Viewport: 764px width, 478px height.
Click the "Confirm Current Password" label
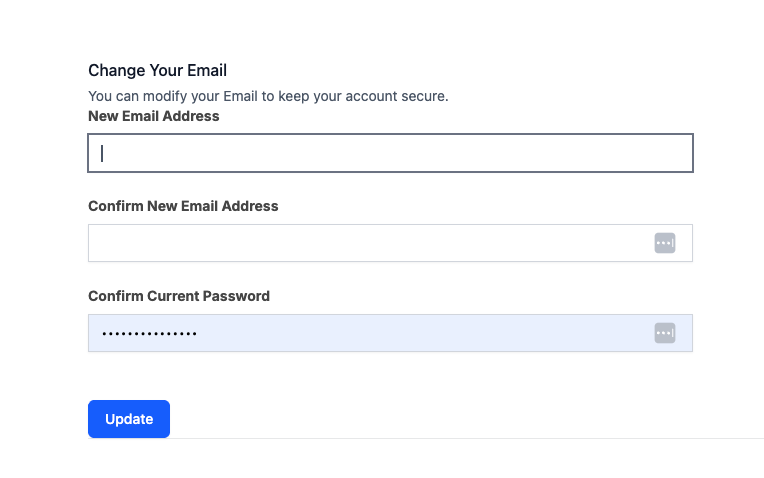pyautogui.click(x=179, y=296)
